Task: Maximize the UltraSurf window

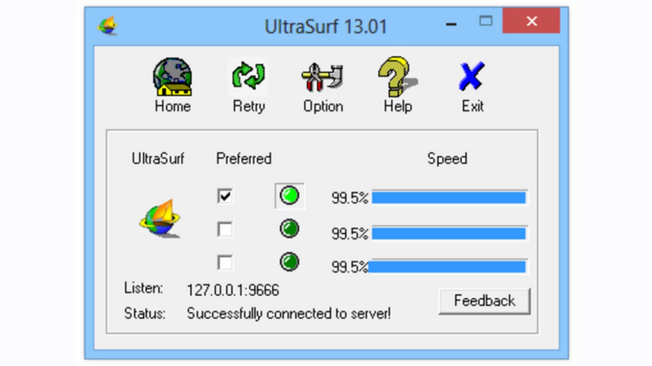Action: pos(485,21)
